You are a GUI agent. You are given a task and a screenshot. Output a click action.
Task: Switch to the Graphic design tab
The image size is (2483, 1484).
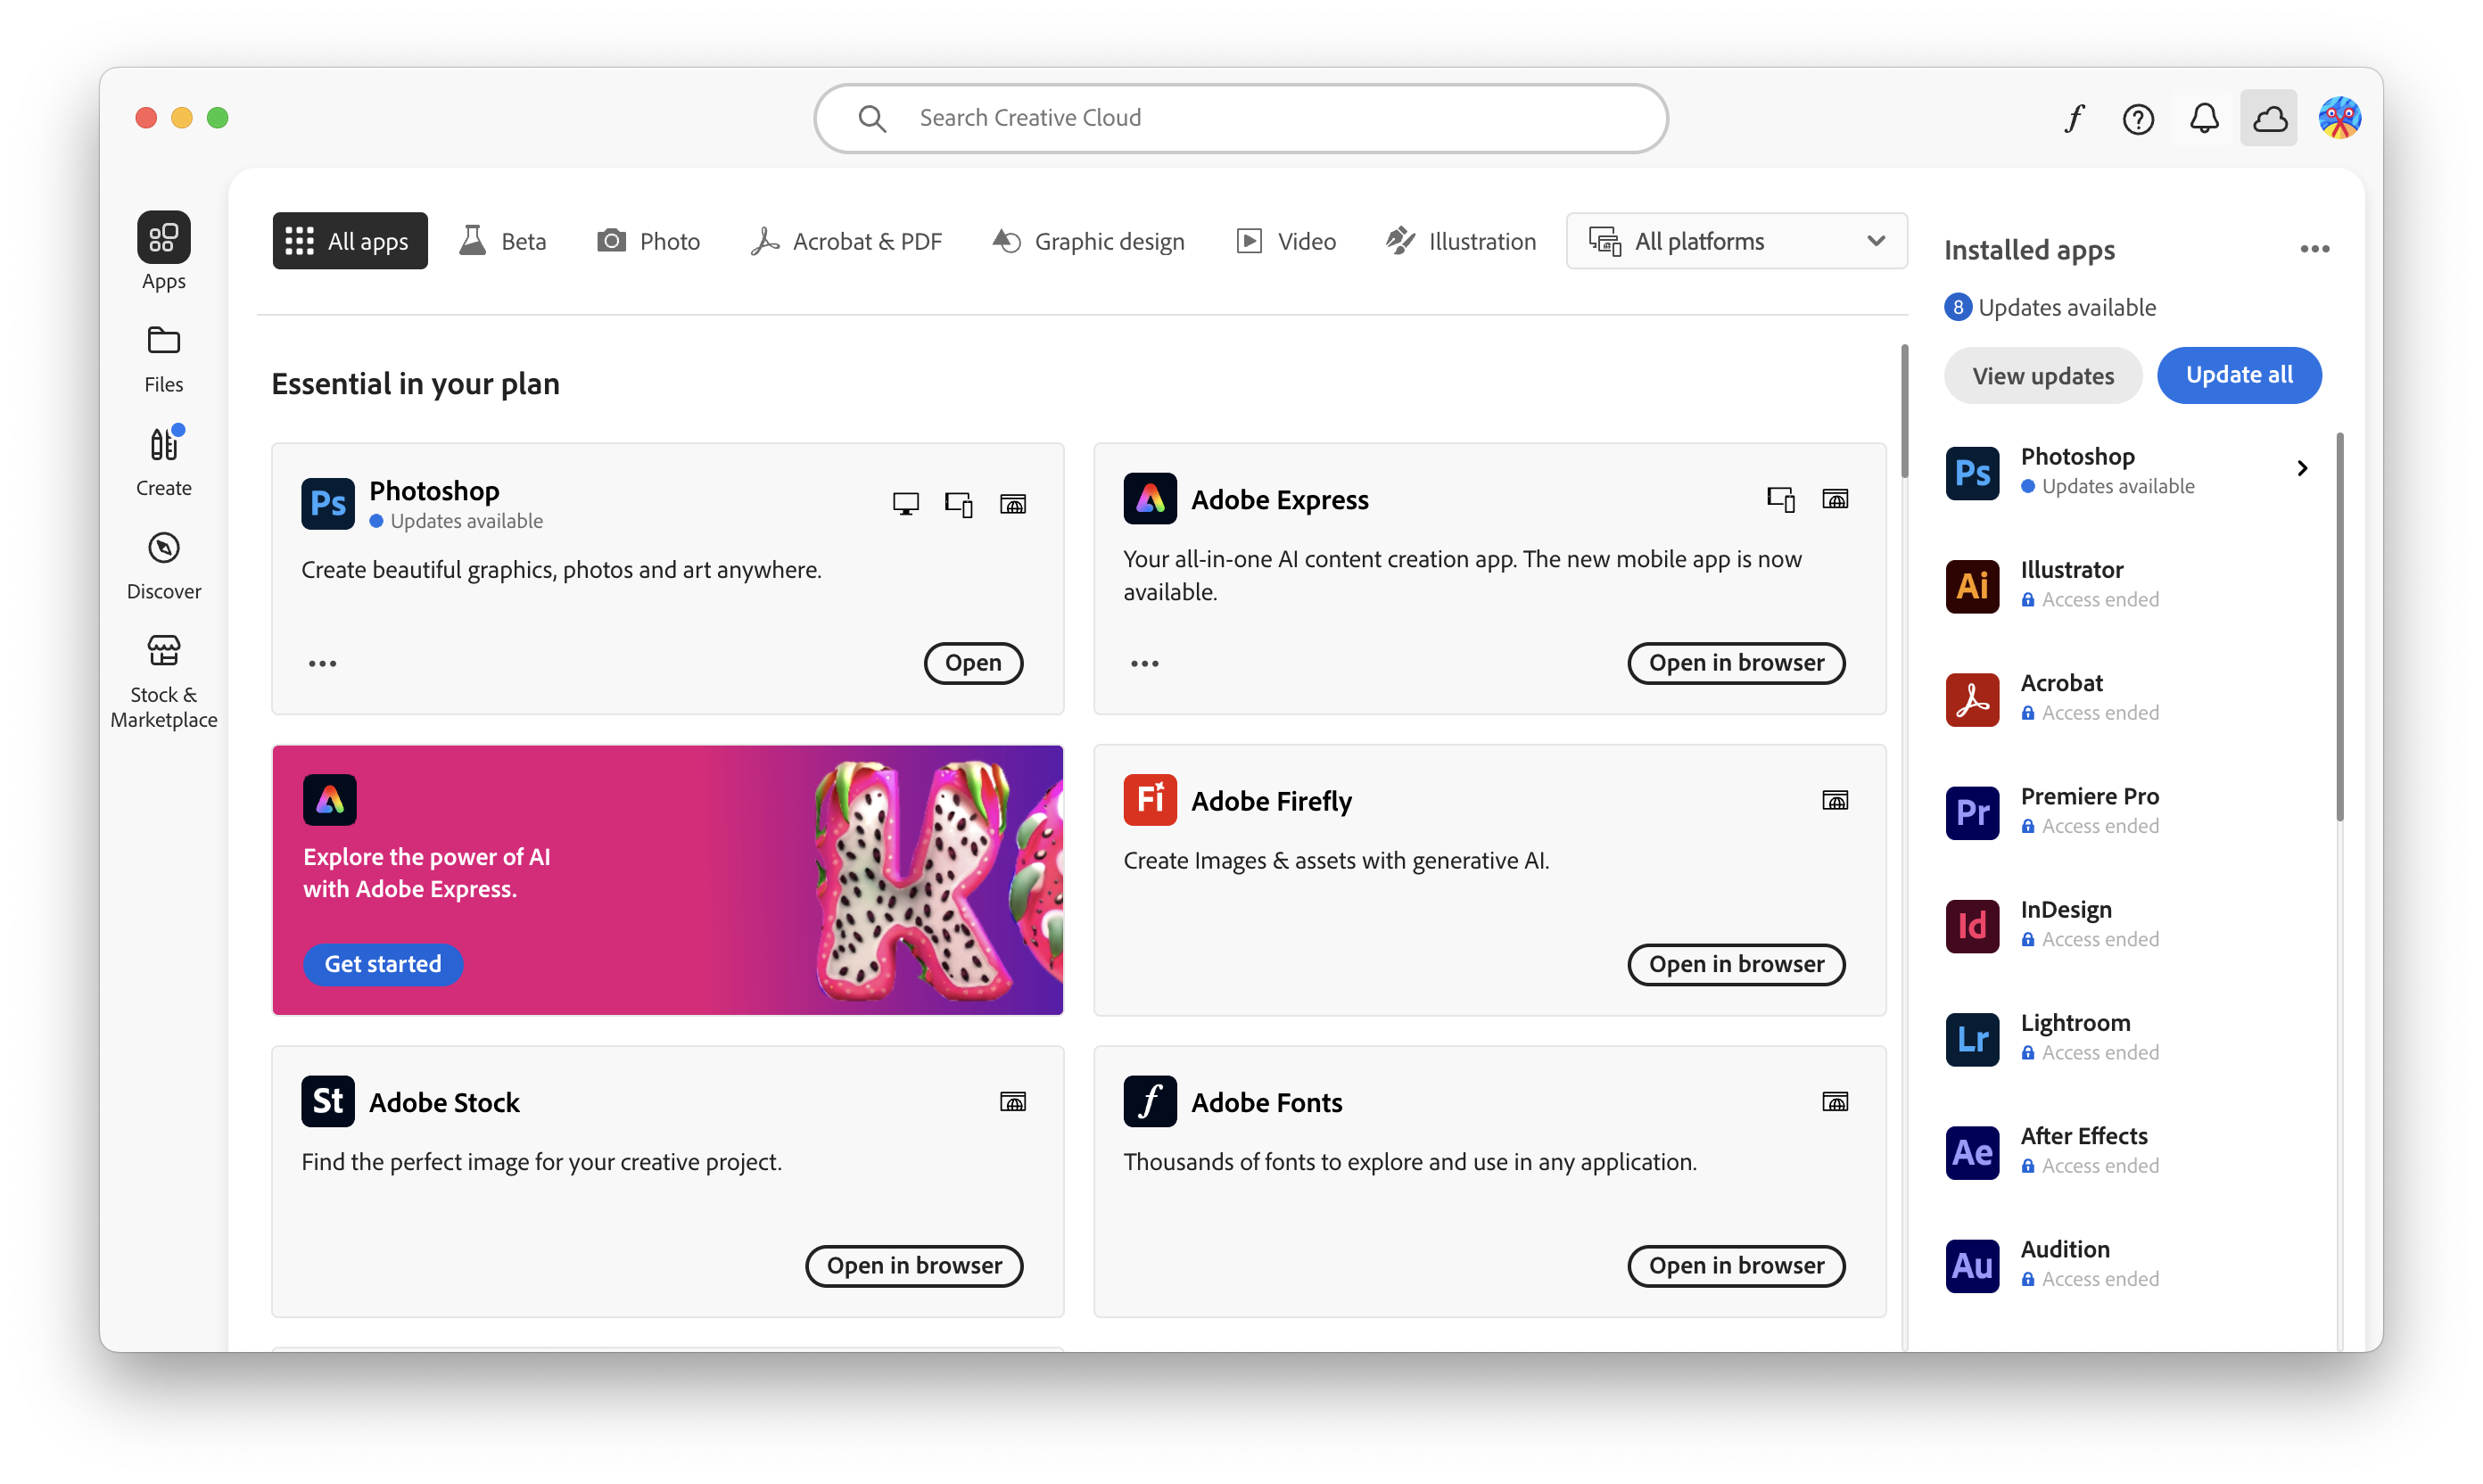click(x=1088, y=241)
